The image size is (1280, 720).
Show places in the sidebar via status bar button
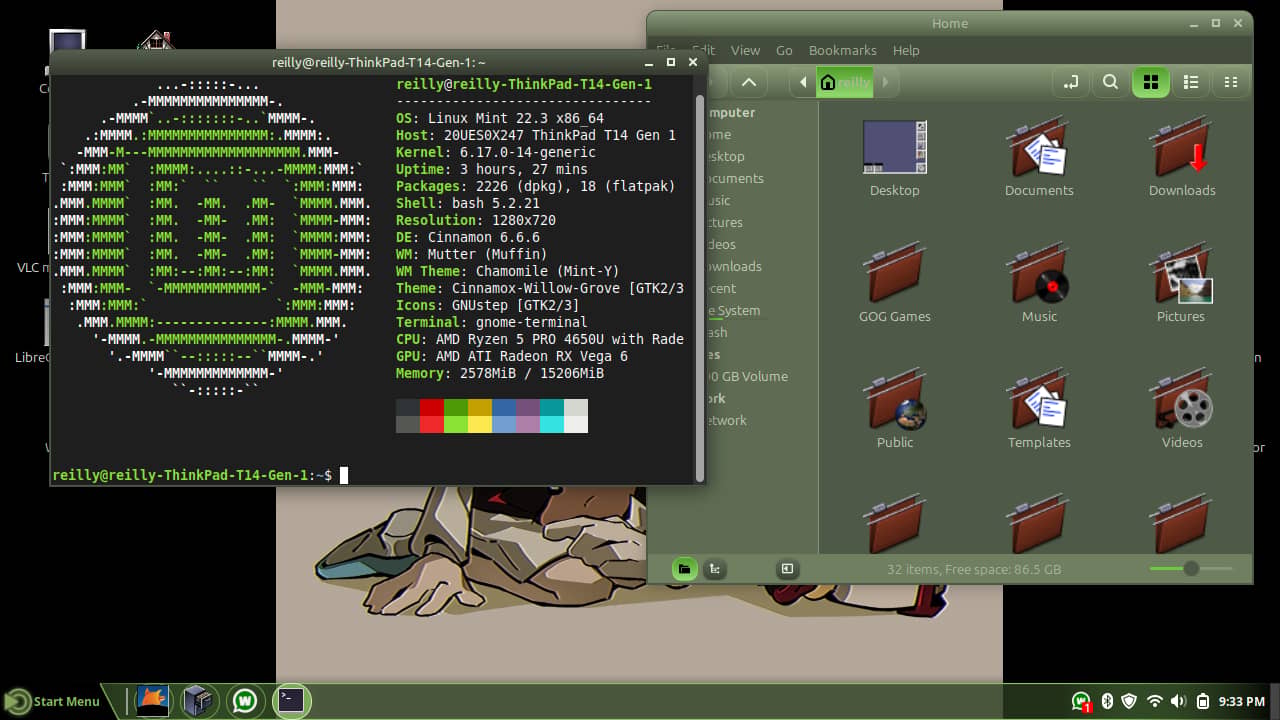click(x=685, y=569)
